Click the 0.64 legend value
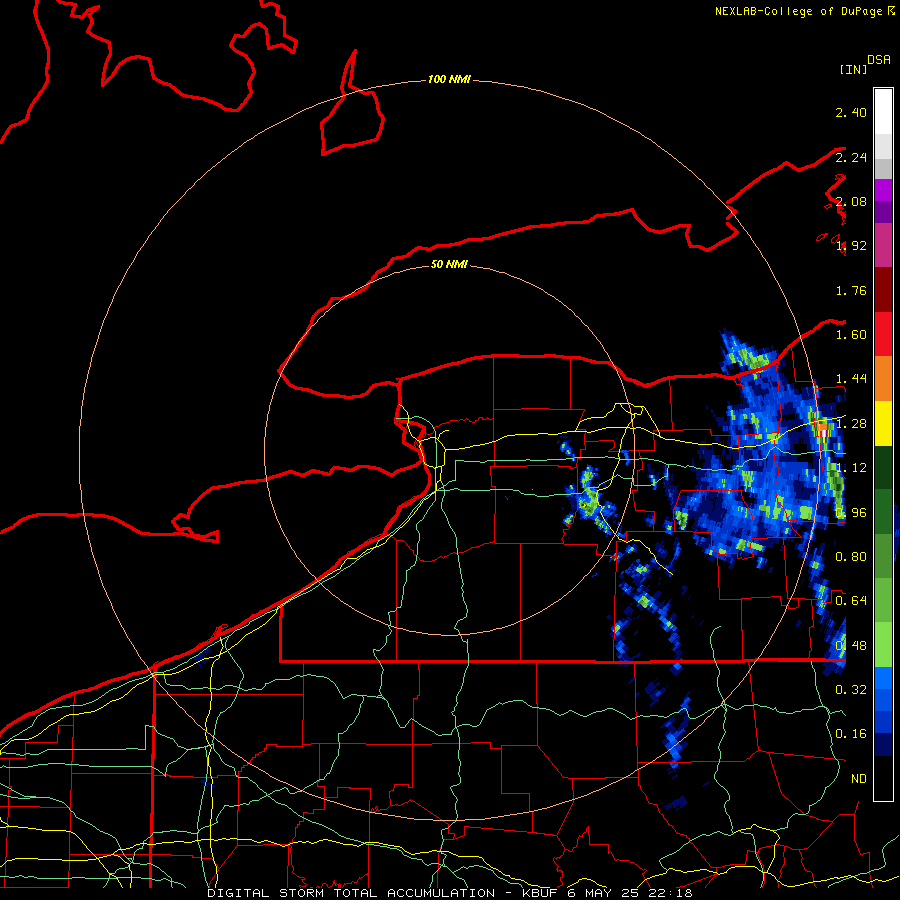 tap(851, 601)
